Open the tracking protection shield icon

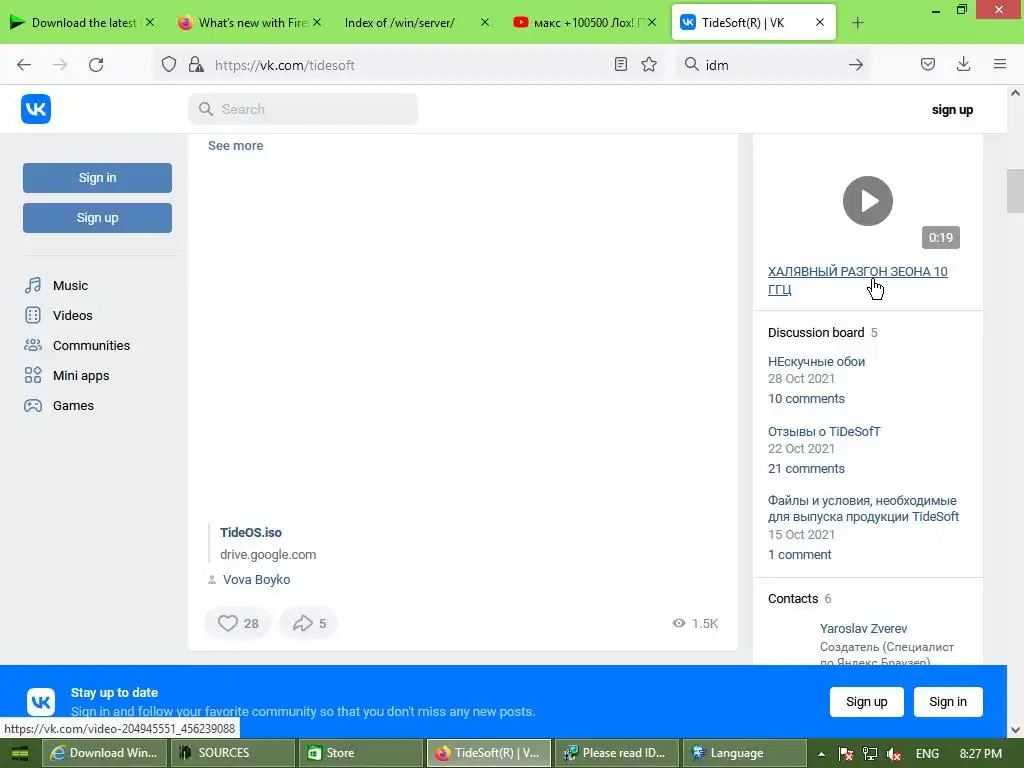pos(169,65)
